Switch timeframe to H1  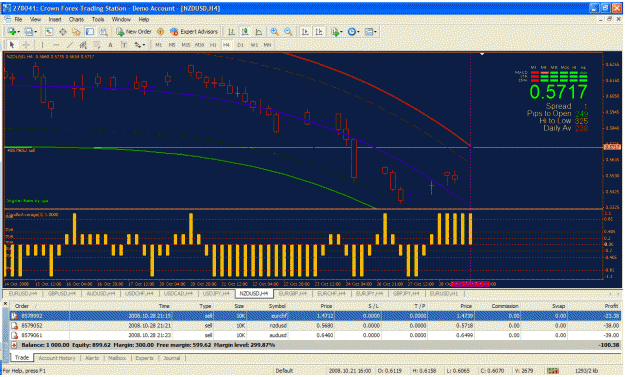(213, 45)
